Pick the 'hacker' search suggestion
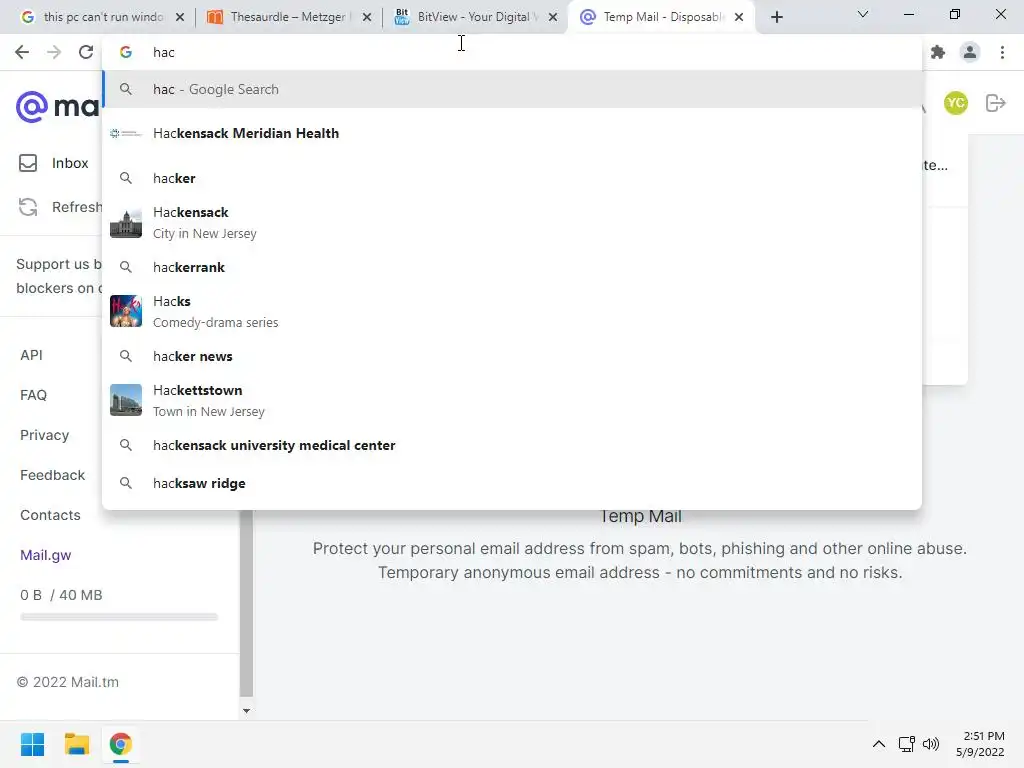 click(x=512, y=178)
